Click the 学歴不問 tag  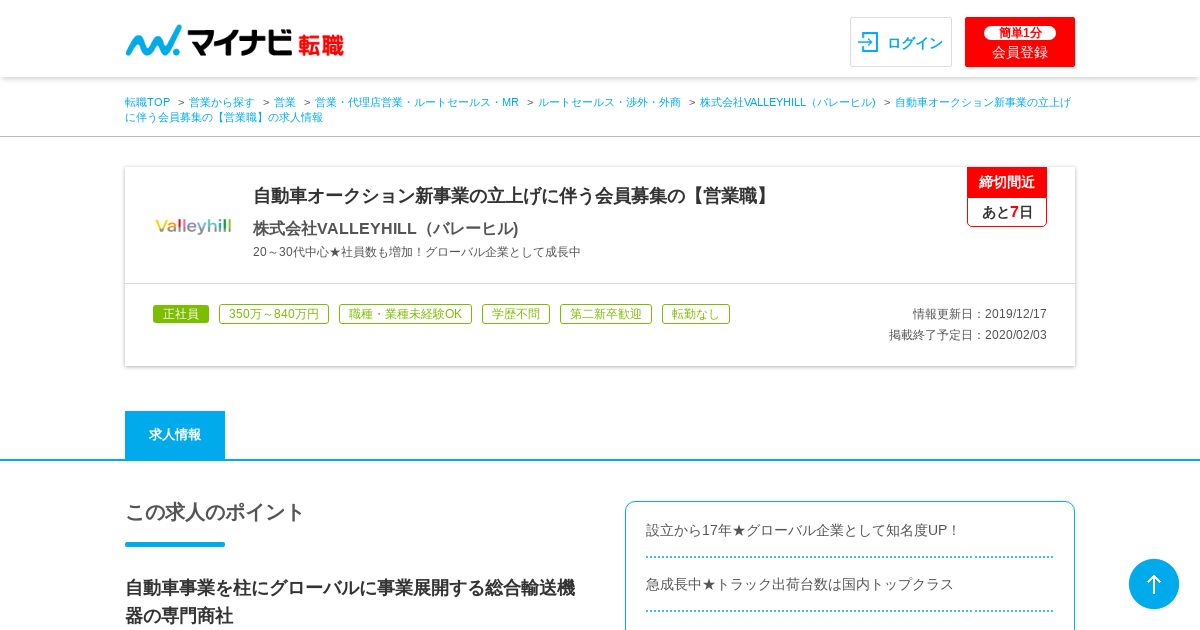(516, 314)
